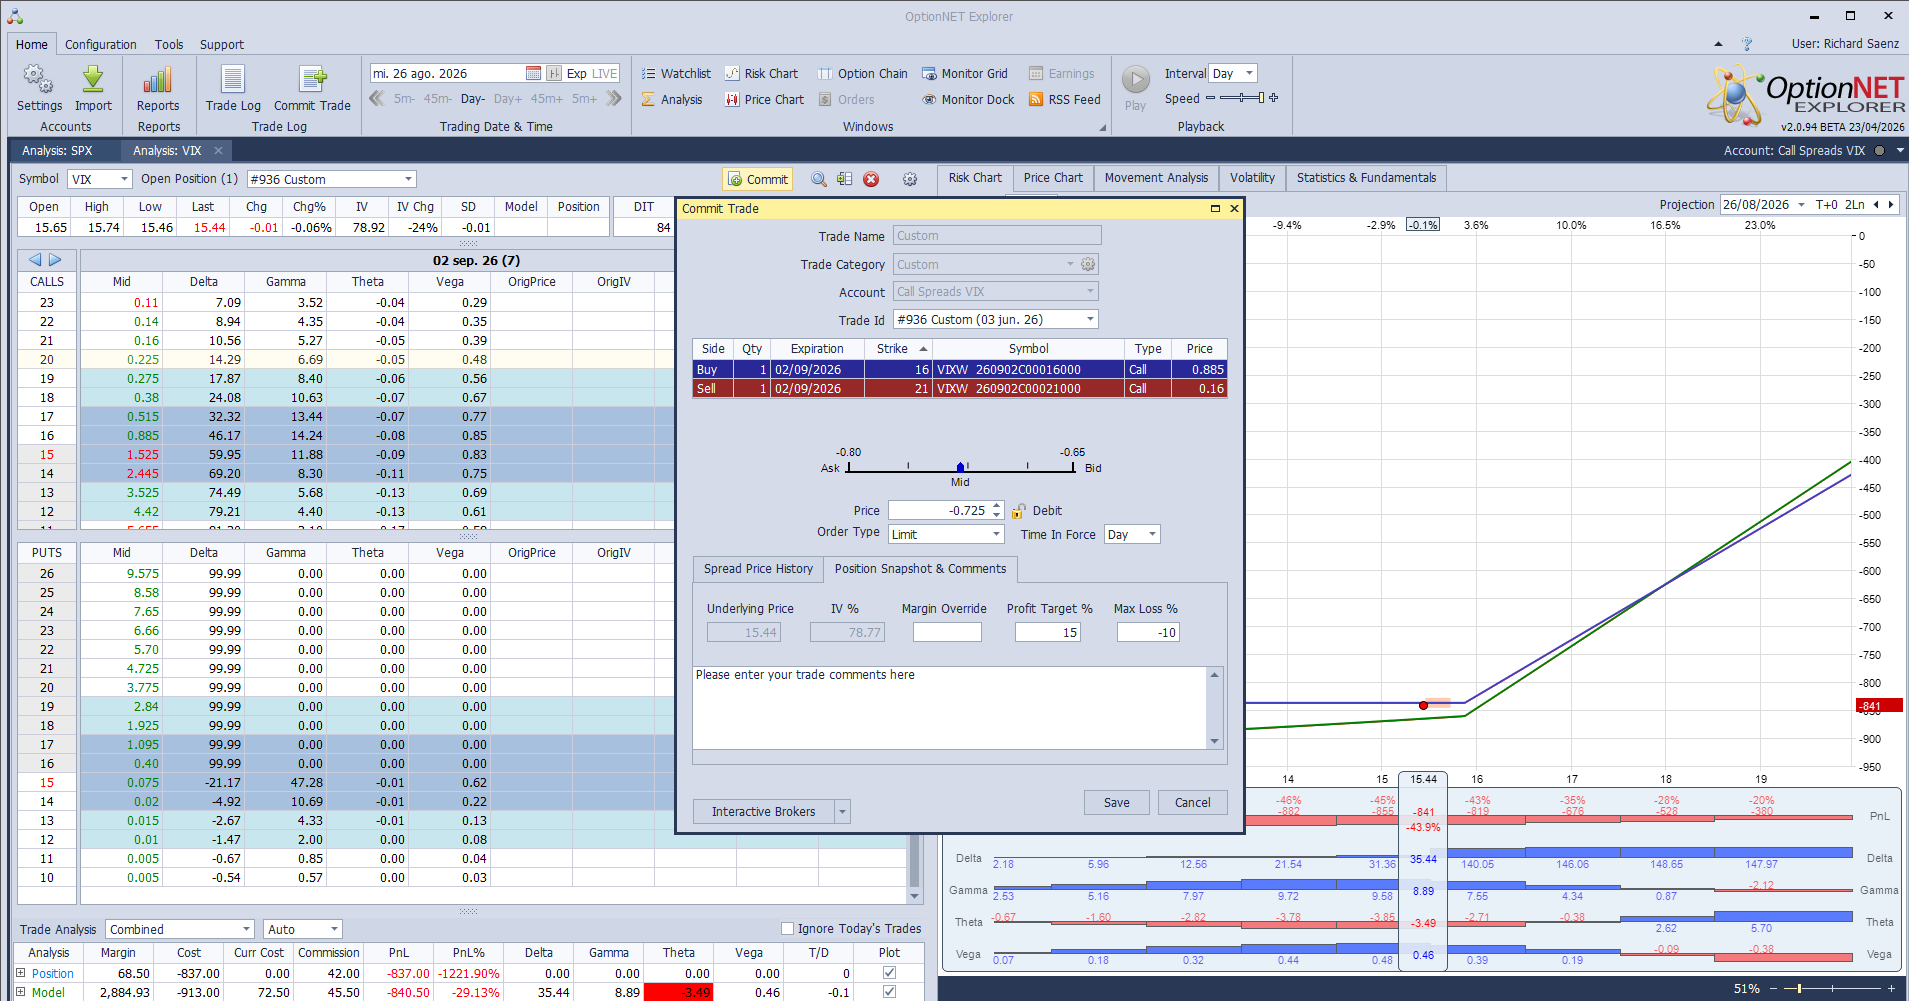The image size is (1909, 1001).
Task: Click the red X delete trade icon
Action: 871,179
